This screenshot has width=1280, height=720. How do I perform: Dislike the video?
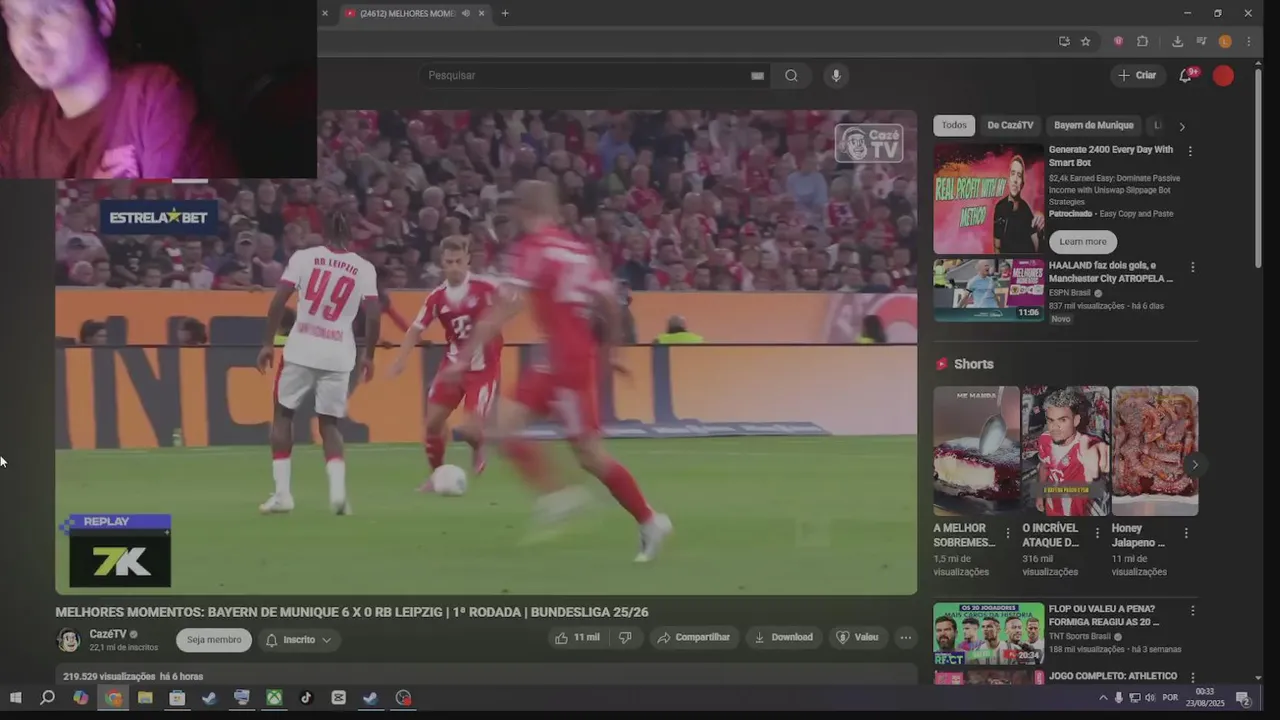625,638
